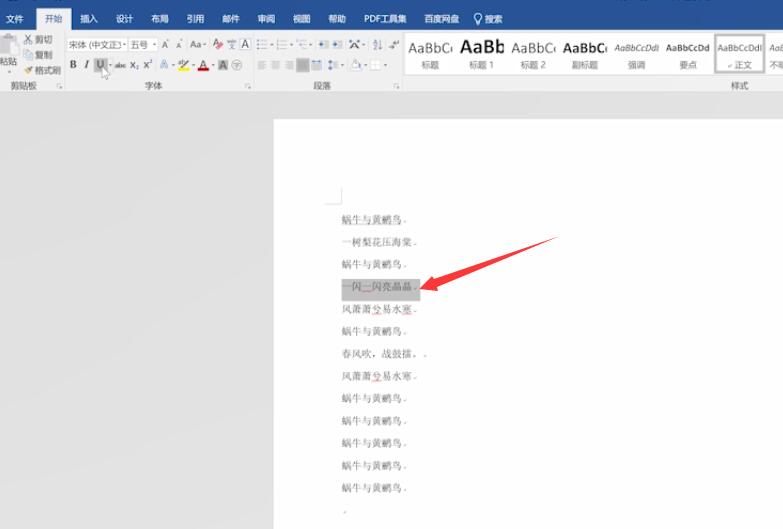Click the Increase Indent icon
Screen dimensions: 783x529
click(x=337, y=44)
